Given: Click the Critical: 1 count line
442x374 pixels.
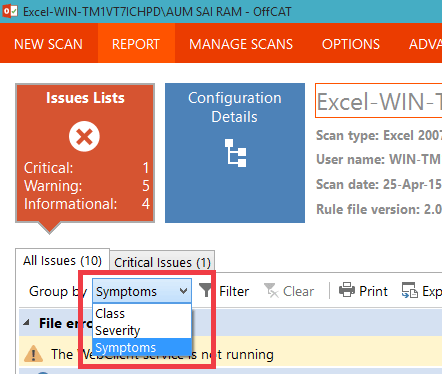Looking at the screenshot, I should pyautogui.click(x=87, y=168).
